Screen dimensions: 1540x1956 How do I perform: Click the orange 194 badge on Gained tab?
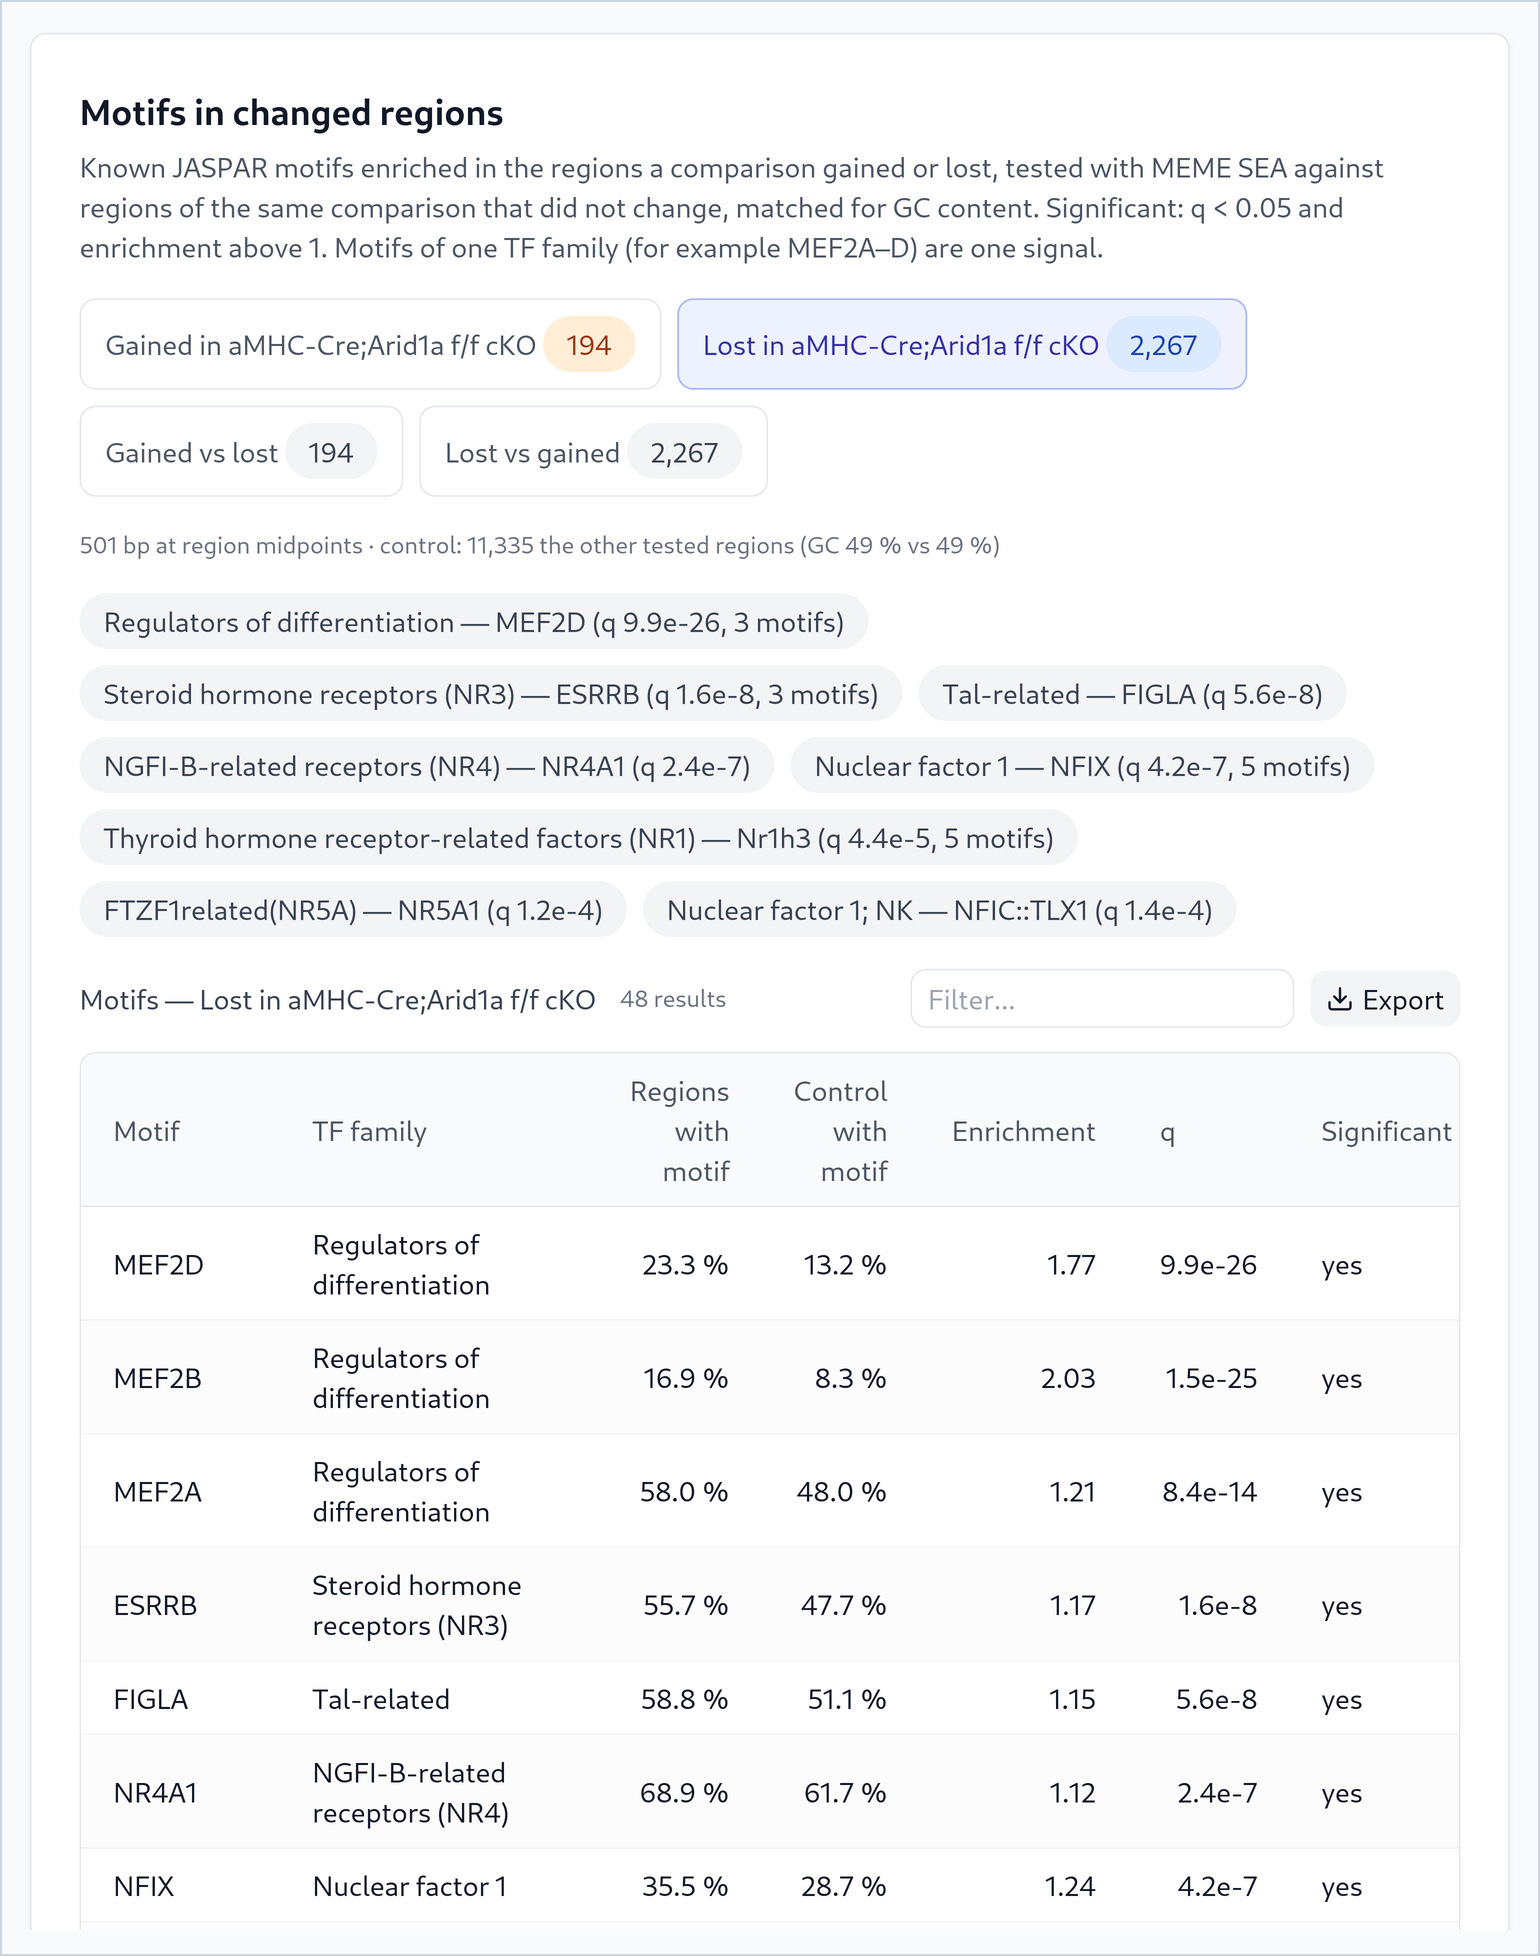pyautogui.click(x=588, y=345)
